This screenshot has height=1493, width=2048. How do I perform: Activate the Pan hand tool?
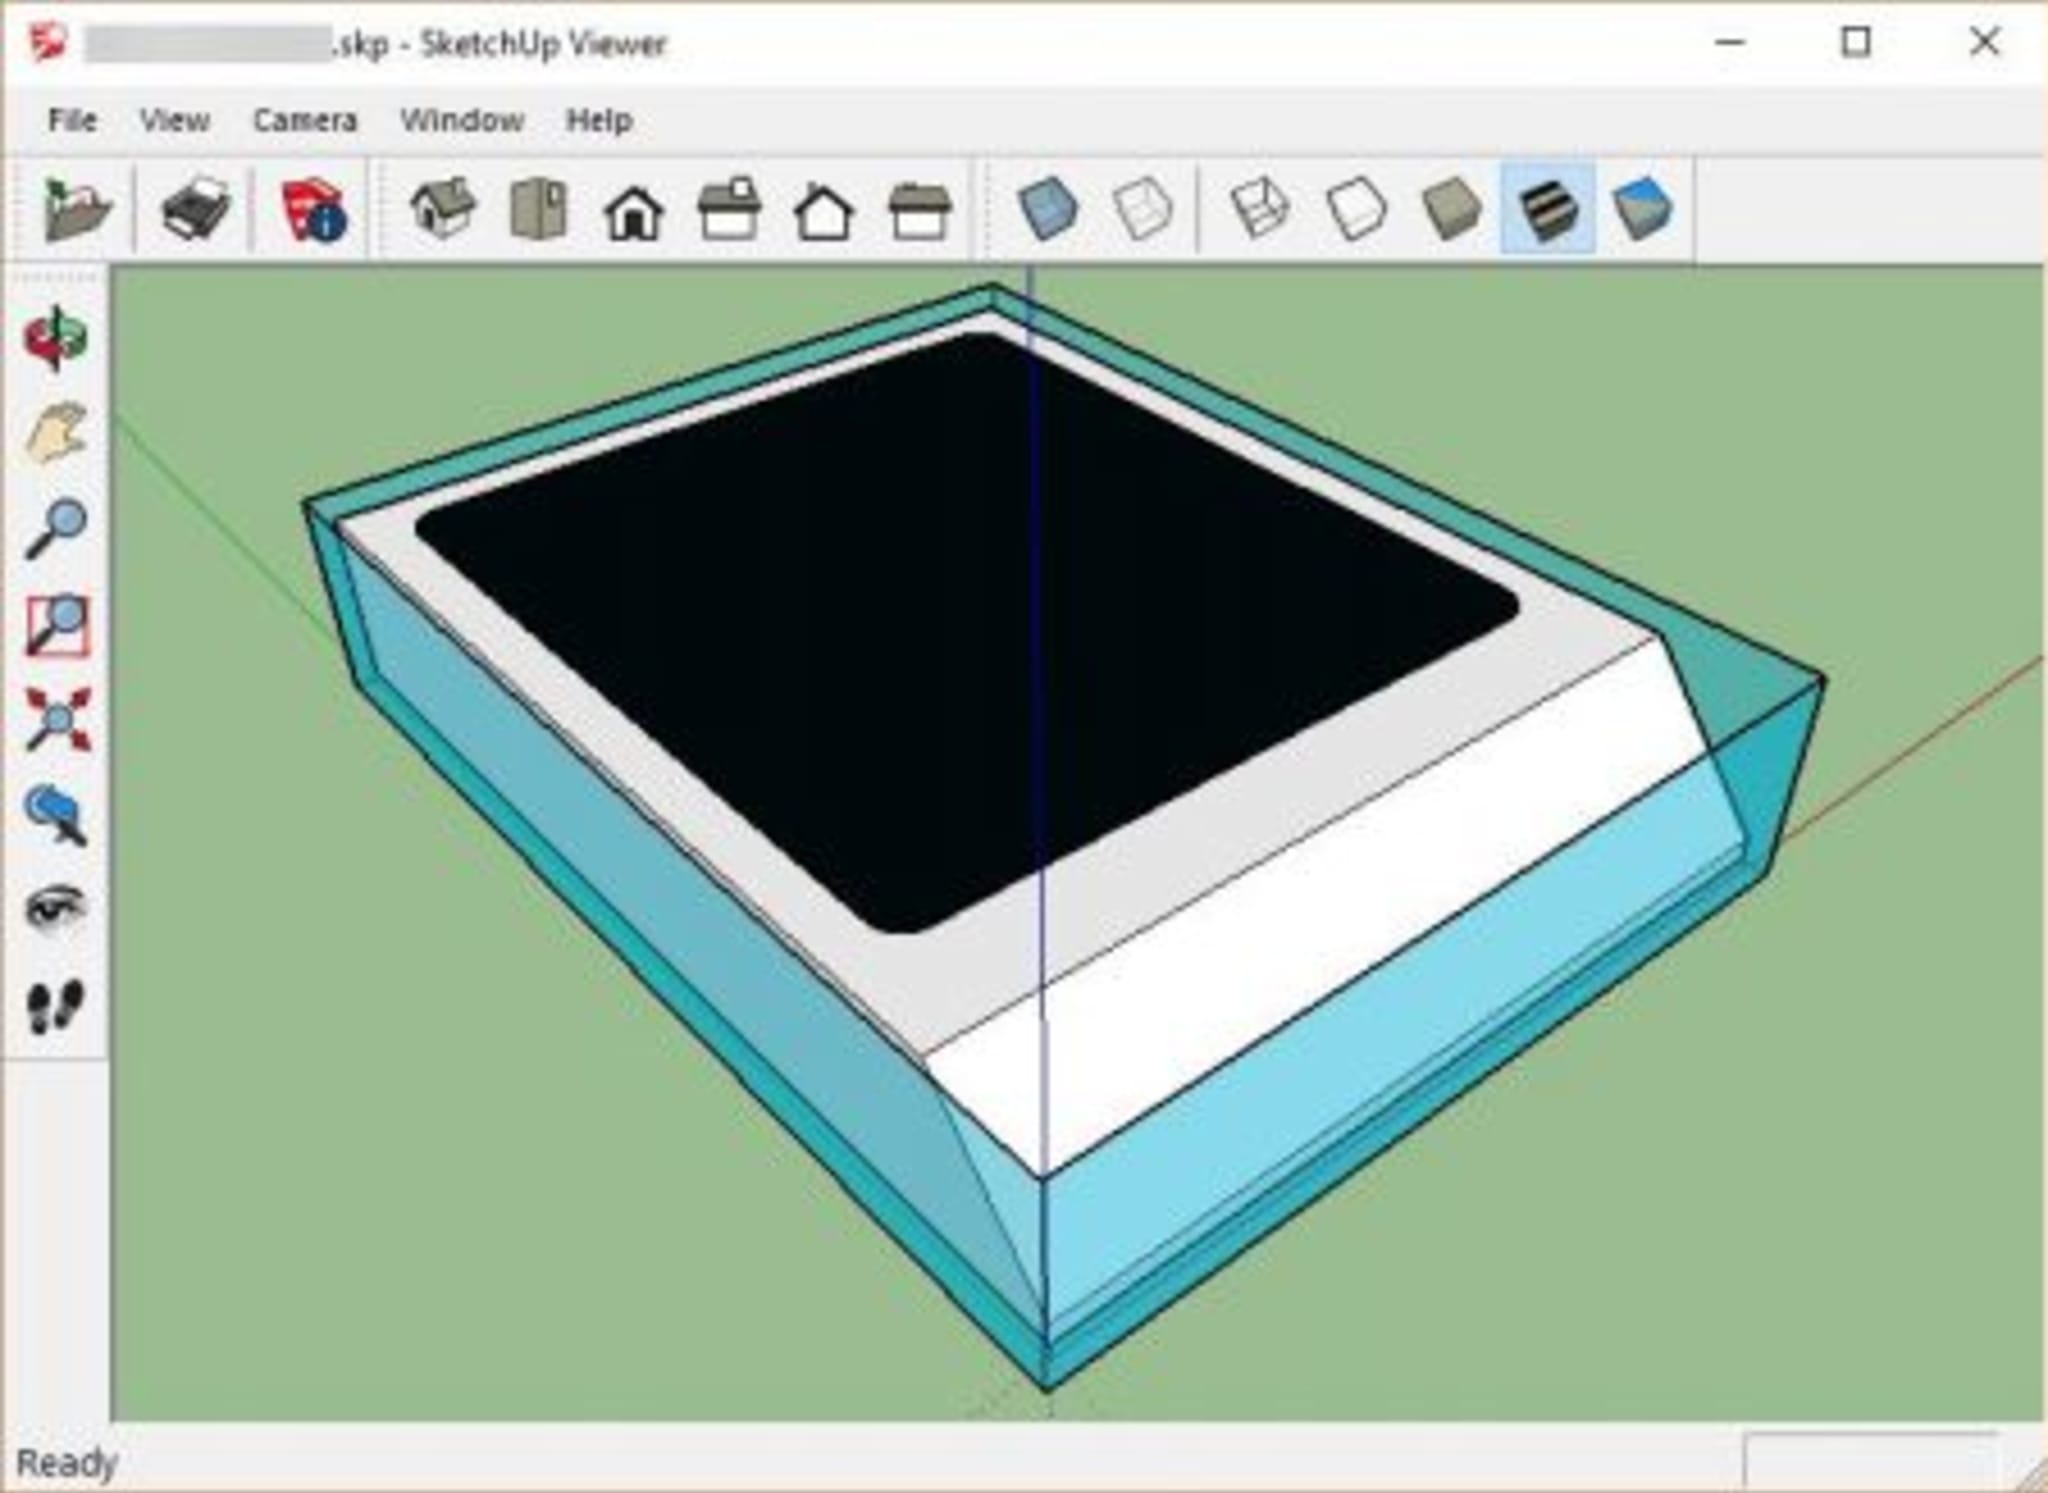click(x=56, y=433)
